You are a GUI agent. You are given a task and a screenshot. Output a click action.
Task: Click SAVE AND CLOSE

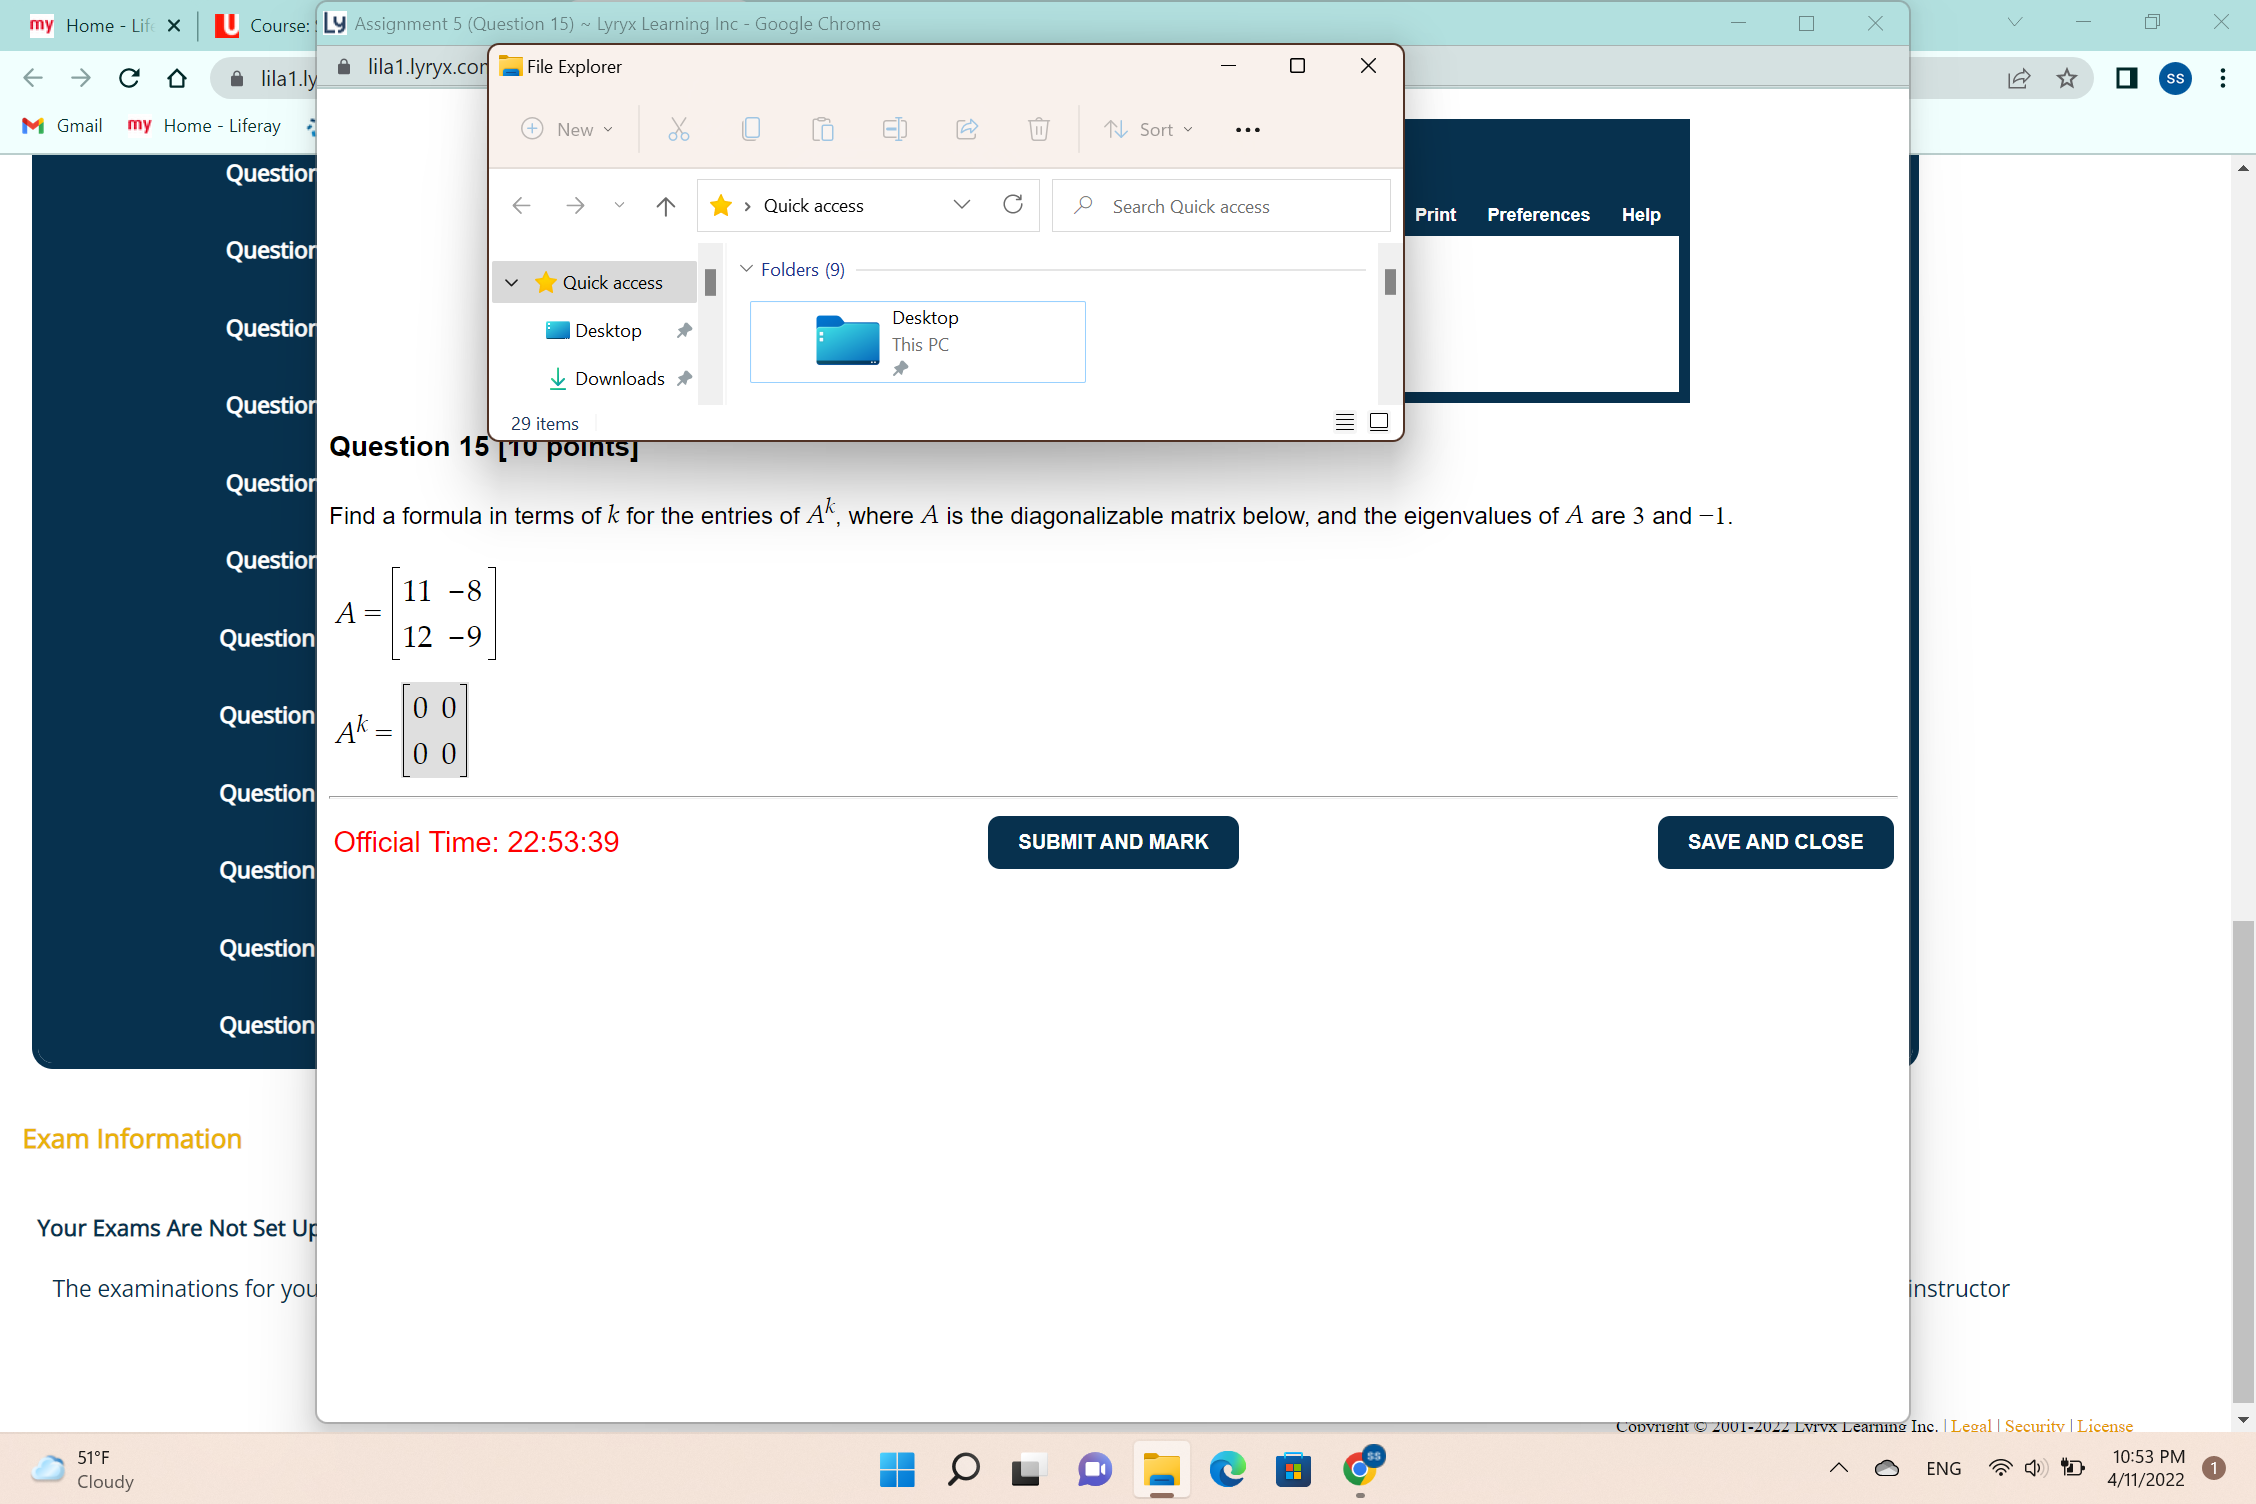1774,842
